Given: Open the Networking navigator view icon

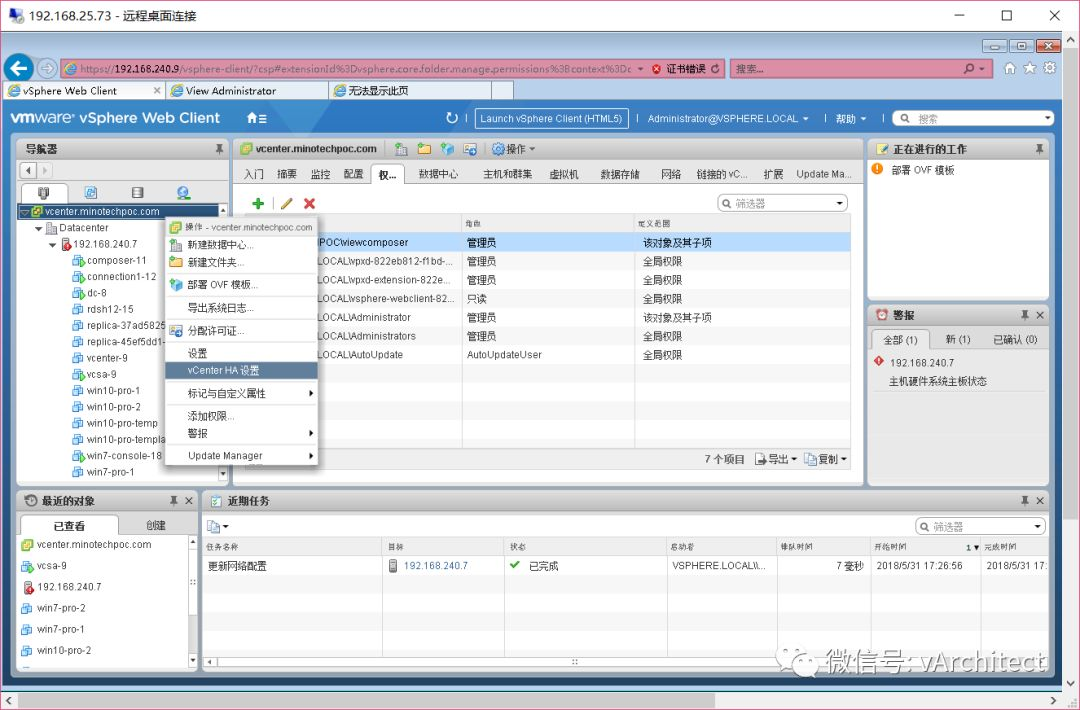Looking at the screenshot, I should click(x=183, y=193).
